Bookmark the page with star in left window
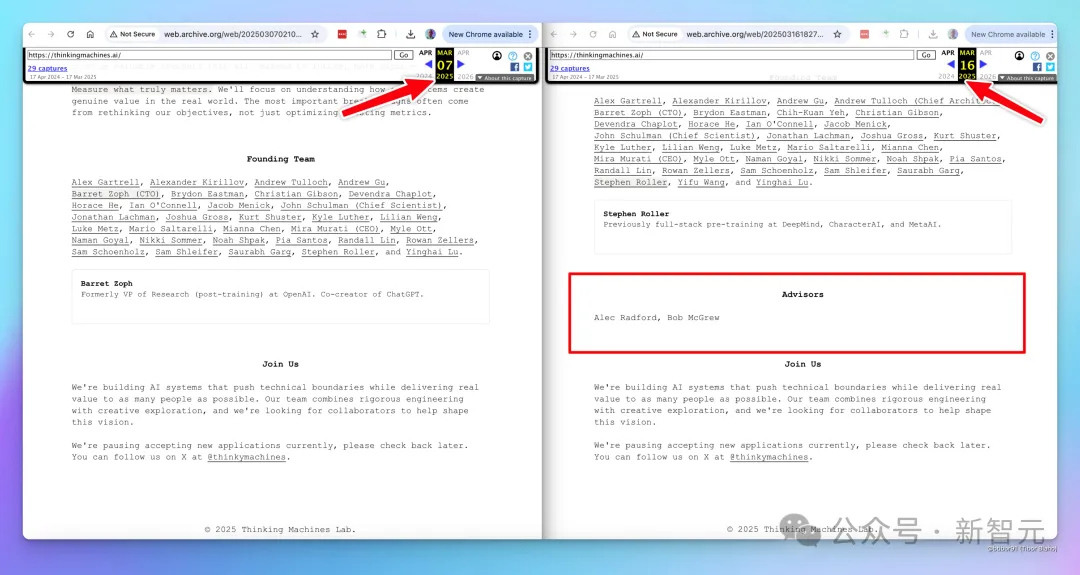Screen dimensions: 1080x575 point(315,34)
